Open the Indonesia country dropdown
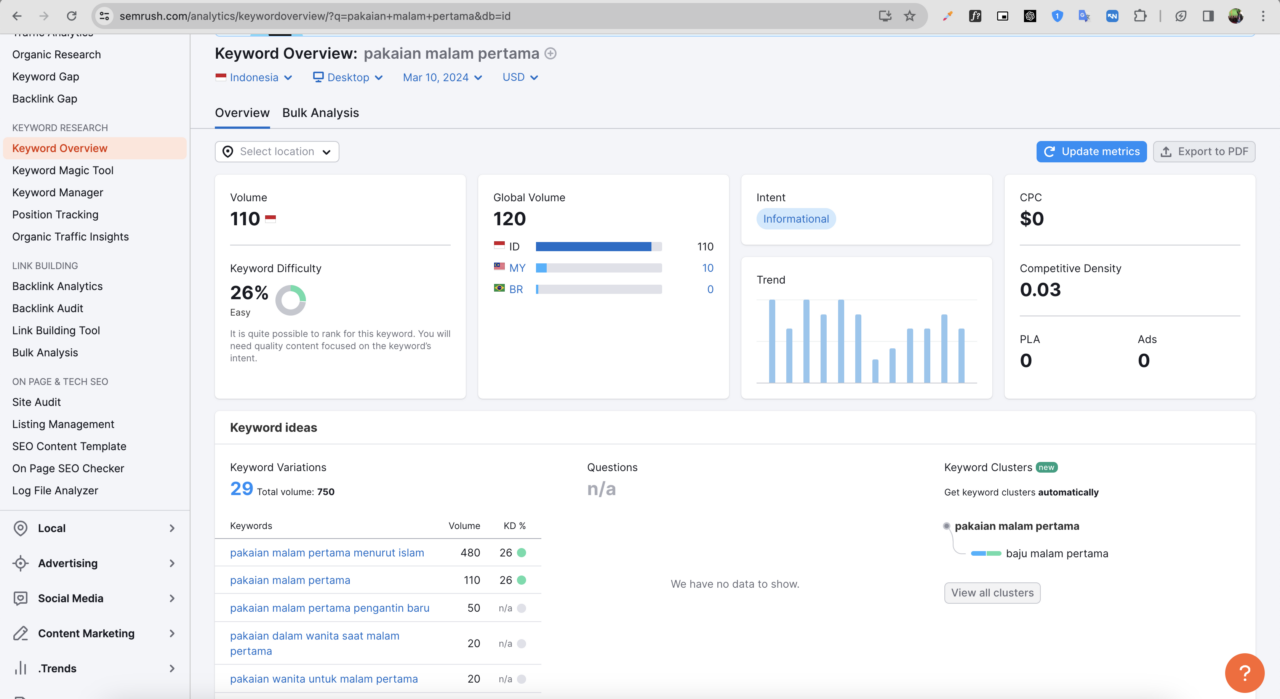The height and width of the screenshot is (699, 1280). tap(254, 77)
